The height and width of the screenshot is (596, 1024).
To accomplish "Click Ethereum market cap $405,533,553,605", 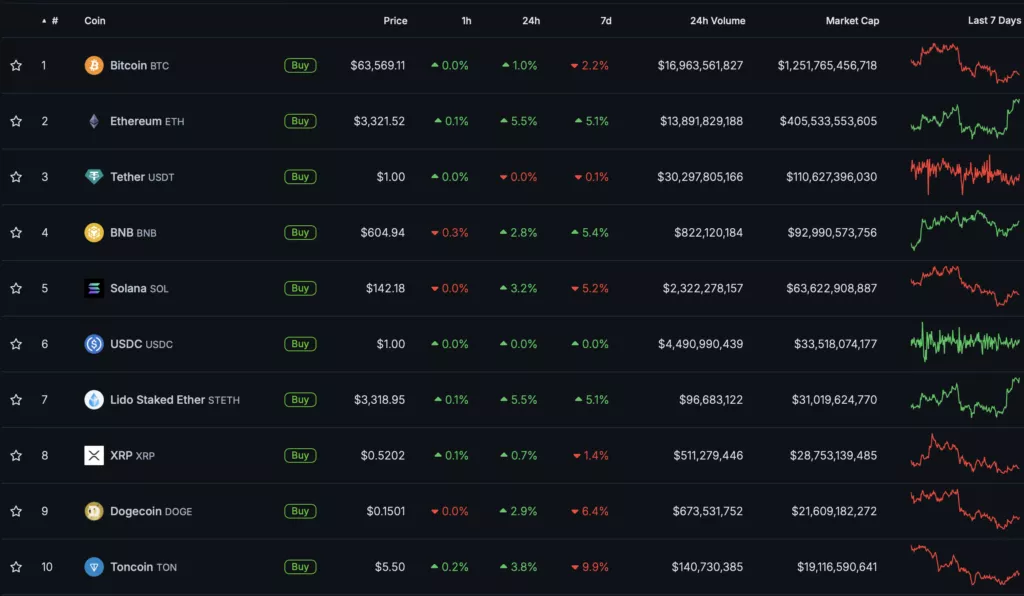I will (828, 121).
